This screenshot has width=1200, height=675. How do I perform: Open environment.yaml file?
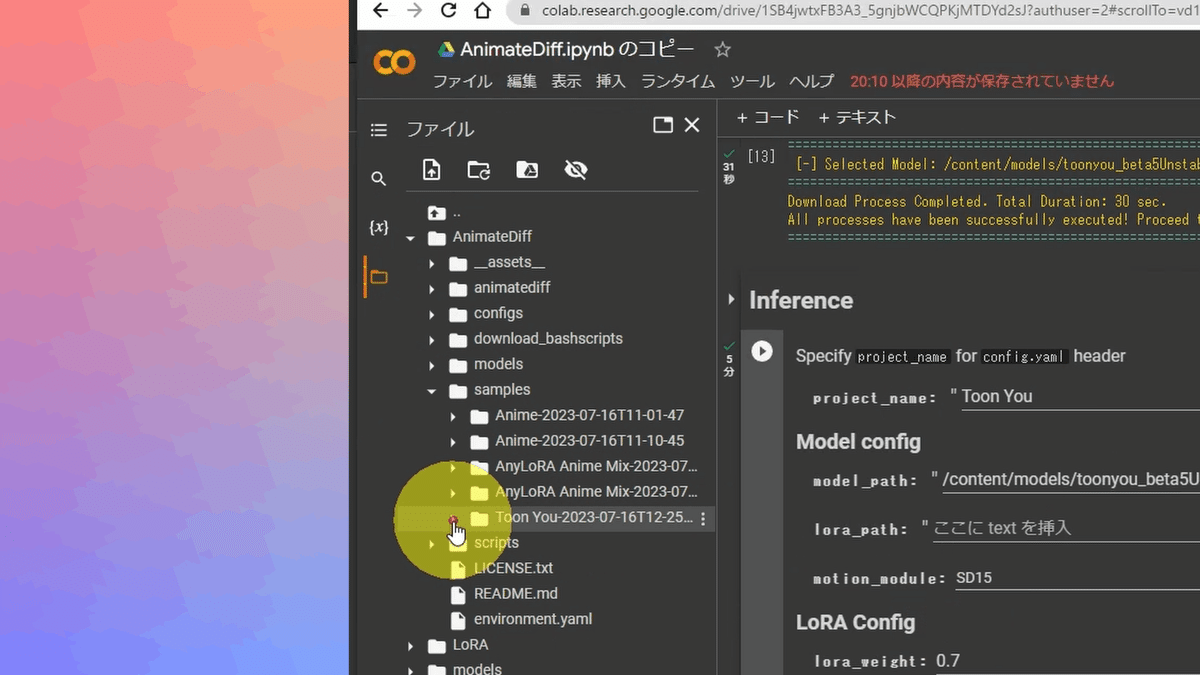point(533,619)
